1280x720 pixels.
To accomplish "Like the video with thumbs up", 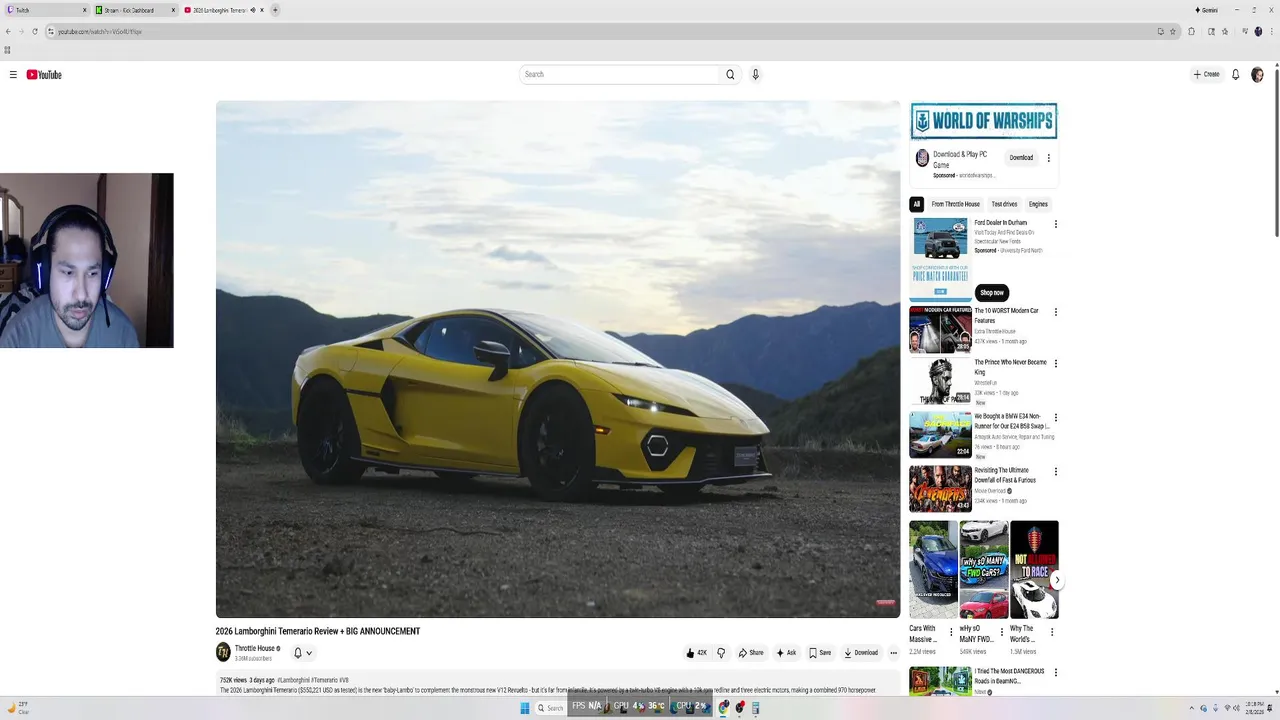I will click(x=696, y=653).
